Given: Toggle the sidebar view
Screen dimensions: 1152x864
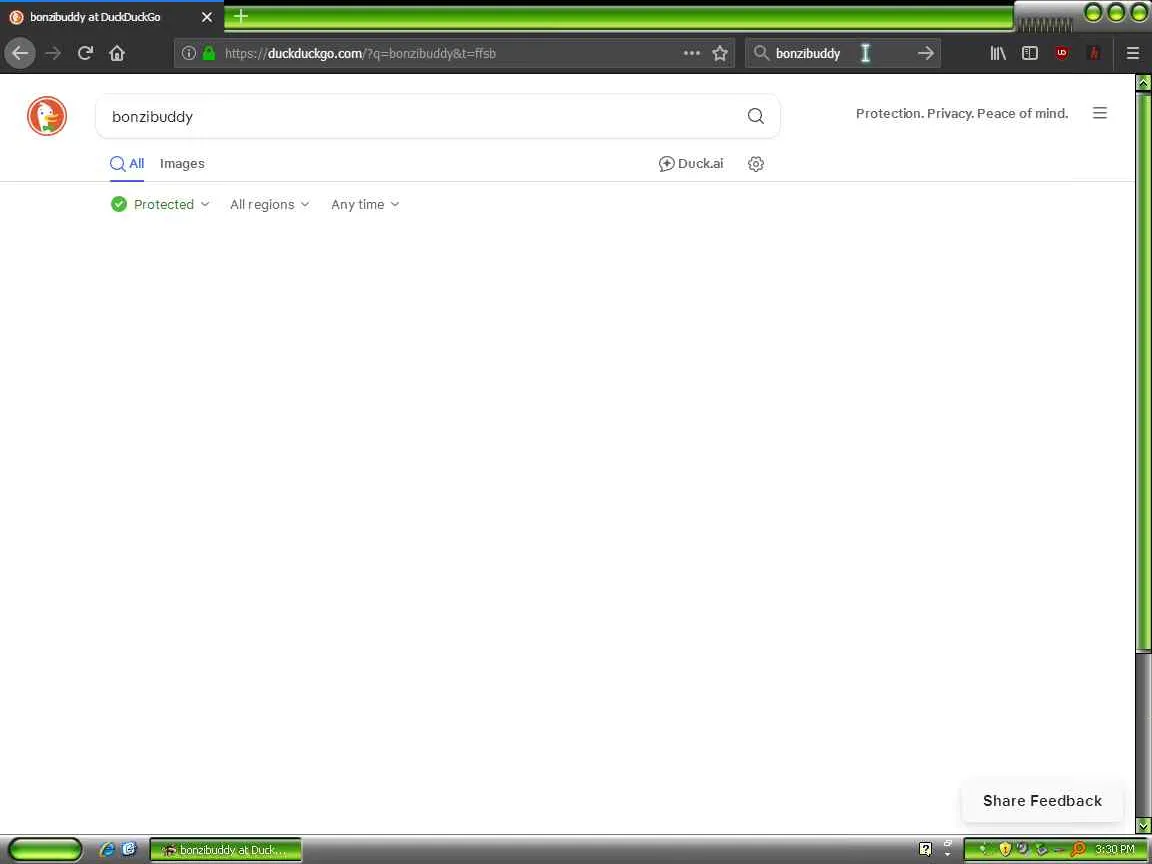Looking at the screenshot, I should point(1030,53).
